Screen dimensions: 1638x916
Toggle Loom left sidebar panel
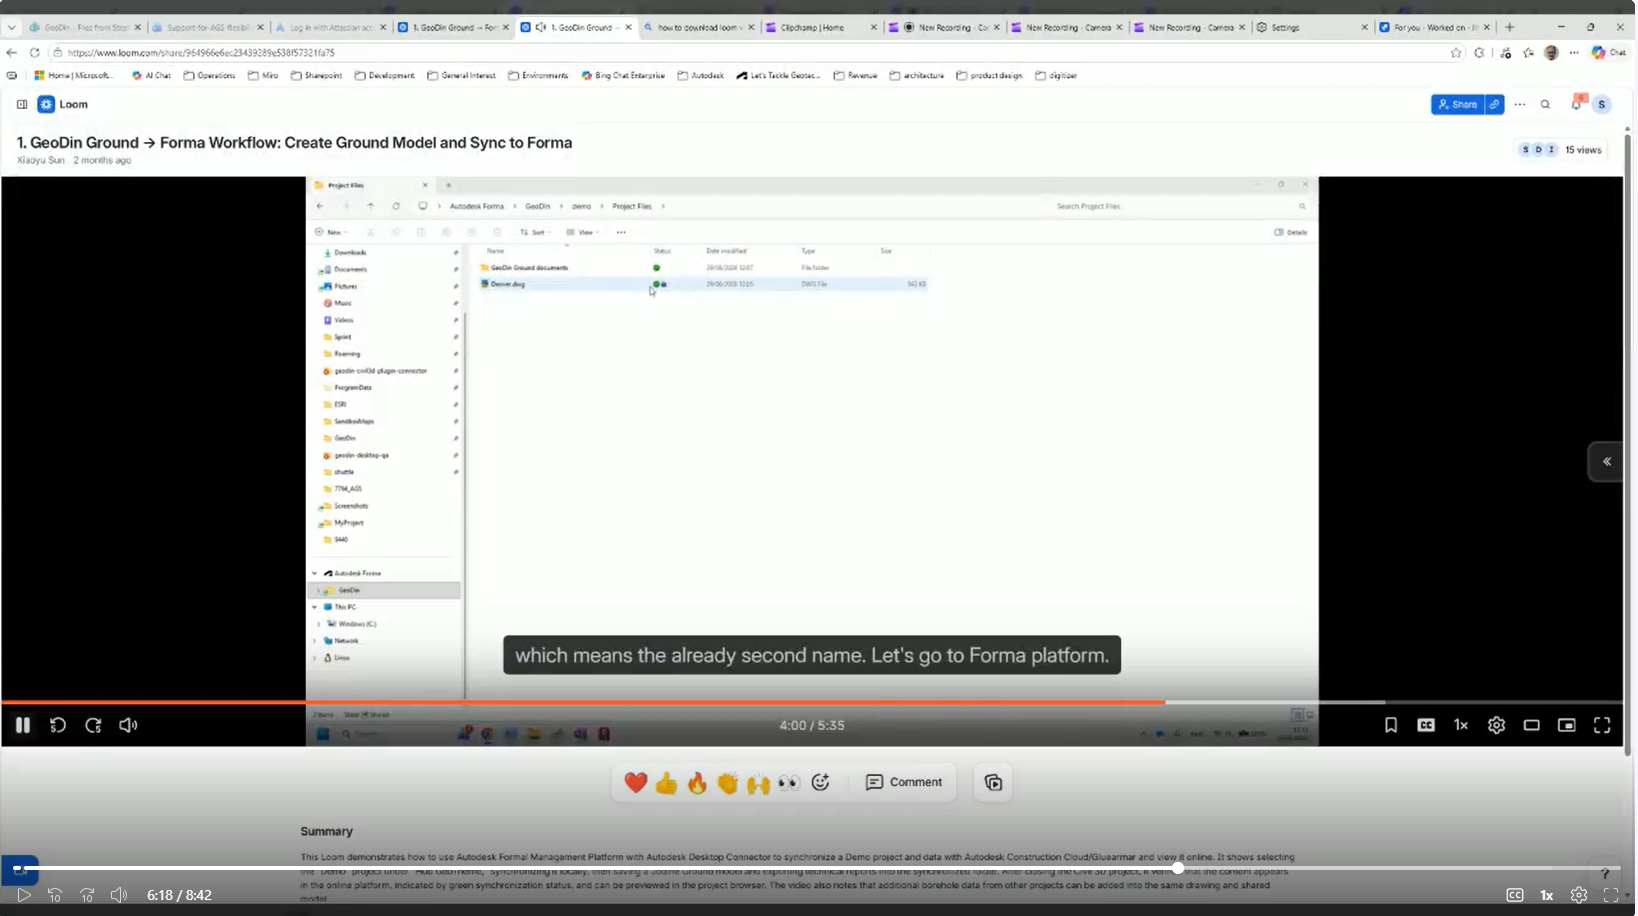click(21, 104)
